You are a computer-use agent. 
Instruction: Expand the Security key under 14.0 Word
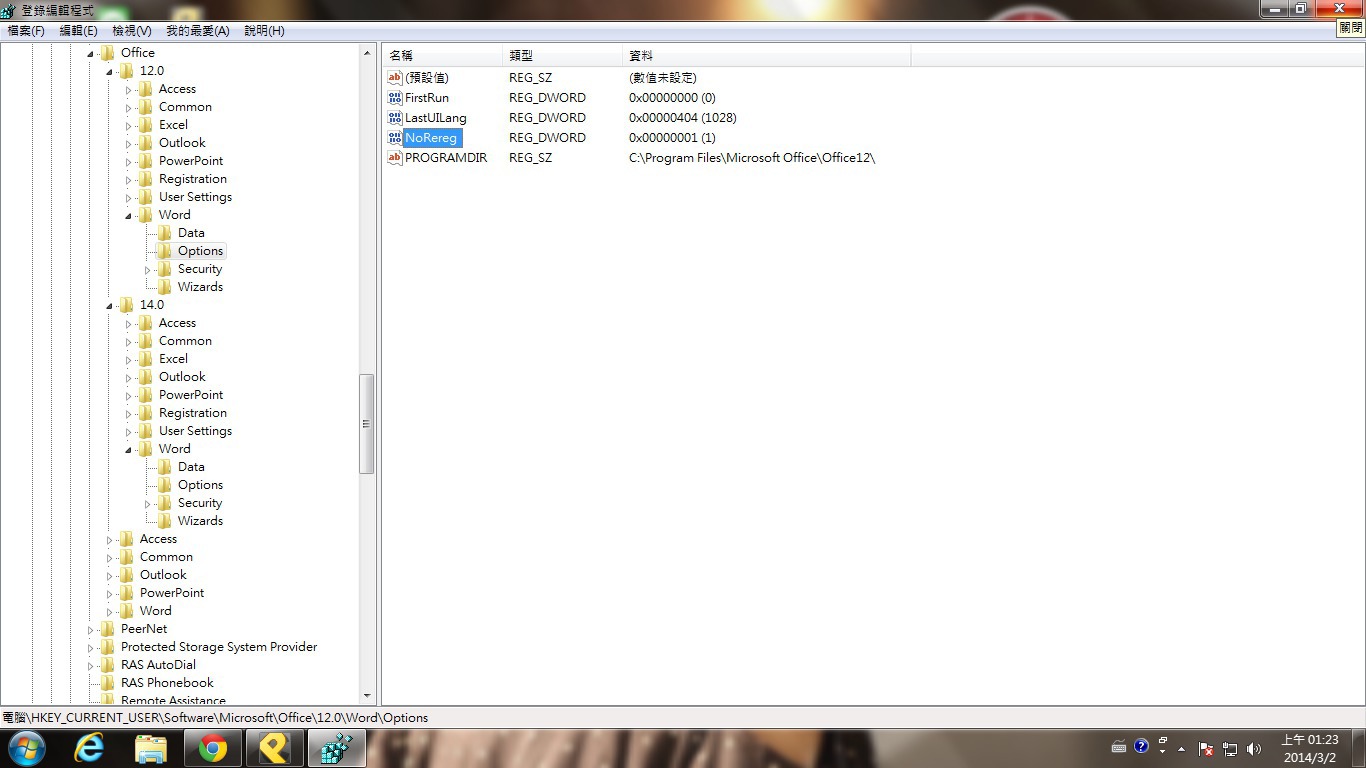coord(148,503)
